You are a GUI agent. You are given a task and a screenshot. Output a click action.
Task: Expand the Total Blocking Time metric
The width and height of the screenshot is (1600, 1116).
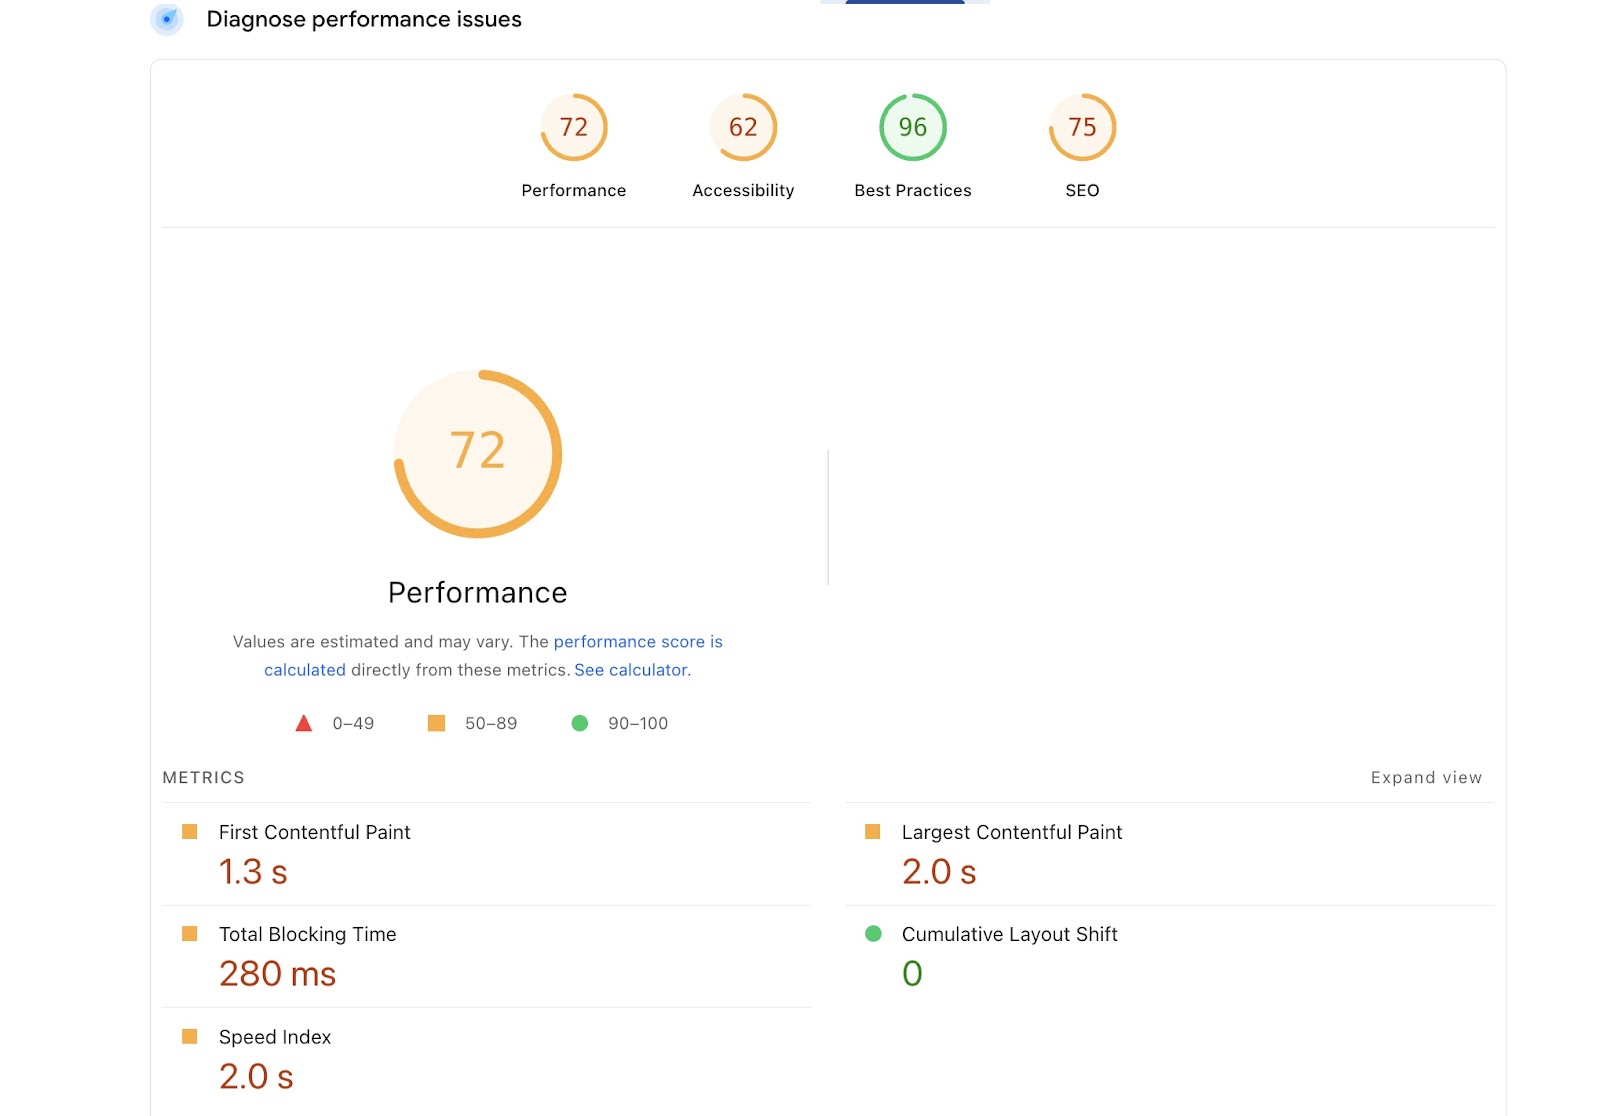point(307,934)
